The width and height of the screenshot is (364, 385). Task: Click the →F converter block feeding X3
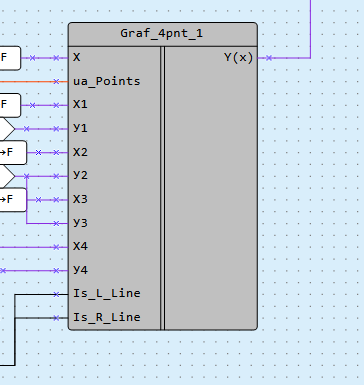point(13,200)
